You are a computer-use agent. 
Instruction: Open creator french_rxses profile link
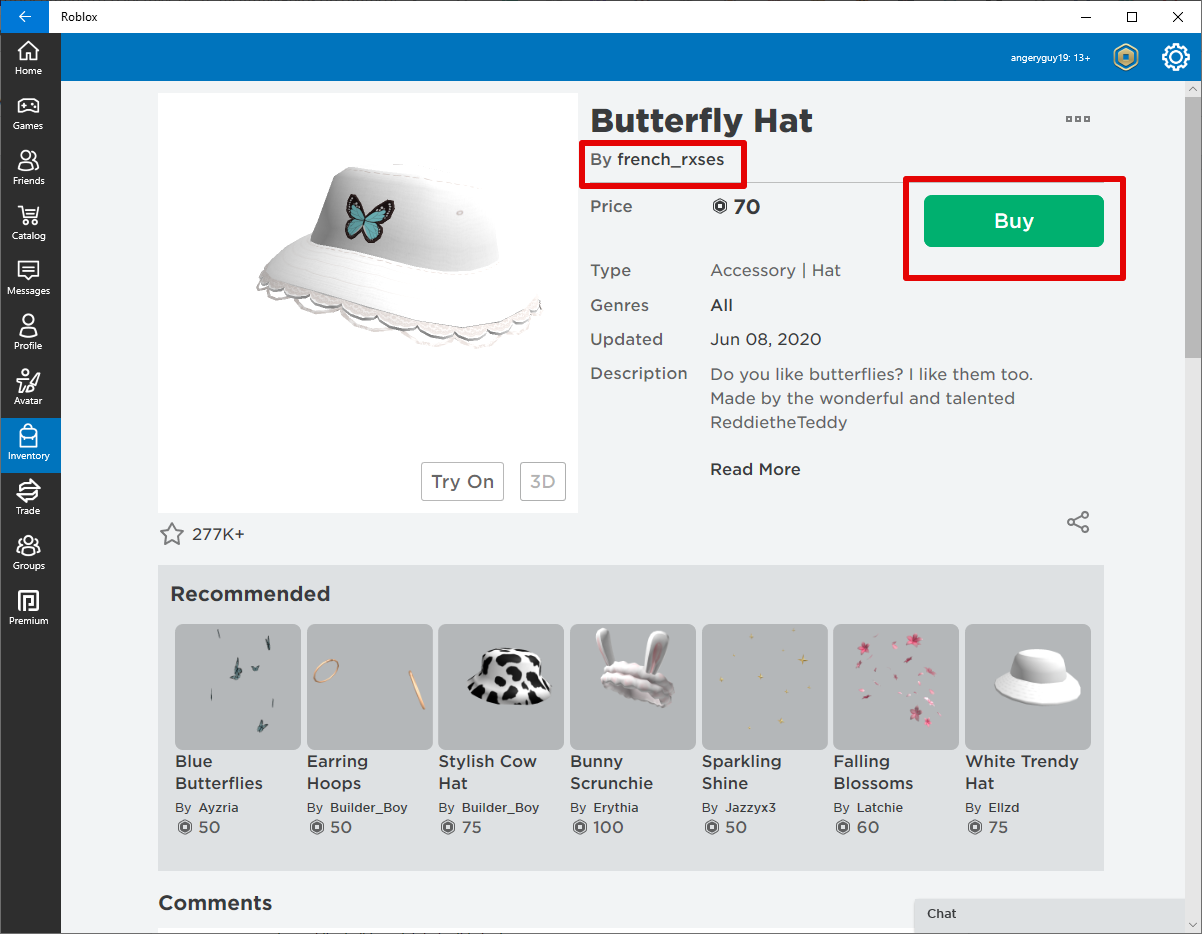tap(670, 159)
